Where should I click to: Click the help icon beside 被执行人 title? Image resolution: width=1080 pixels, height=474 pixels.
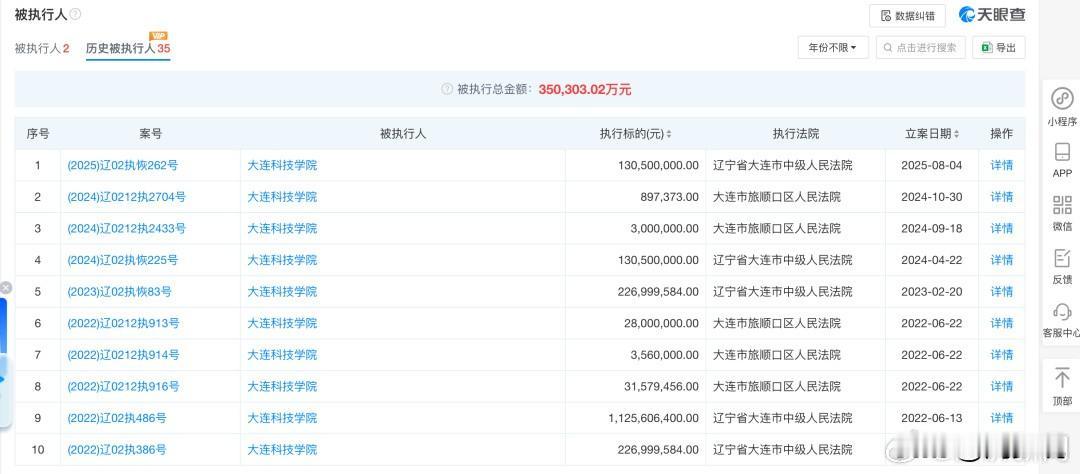pos(75,14)
